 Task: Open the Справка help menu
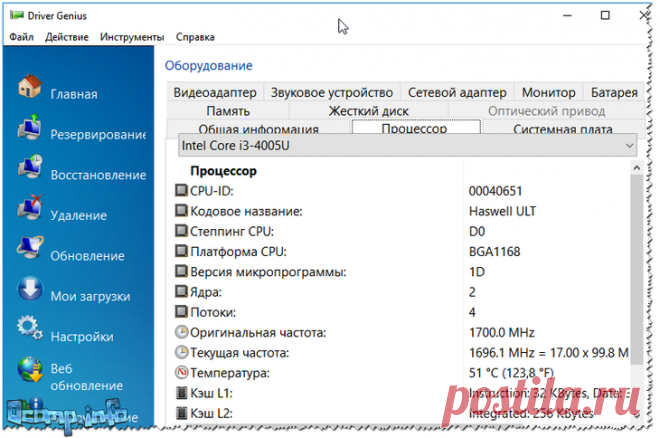click(195, 37)
